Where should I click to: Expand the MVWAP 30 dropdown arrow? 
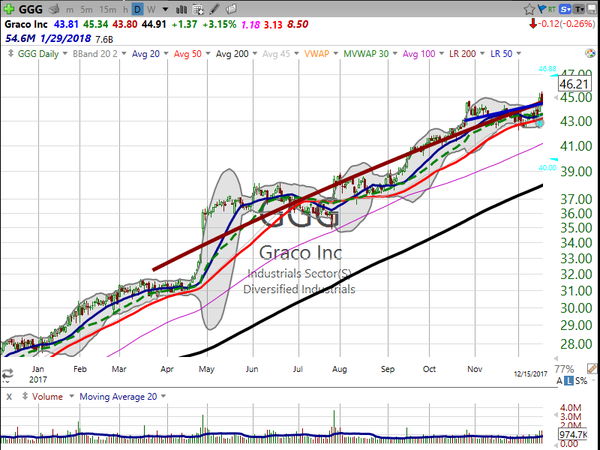395,54
